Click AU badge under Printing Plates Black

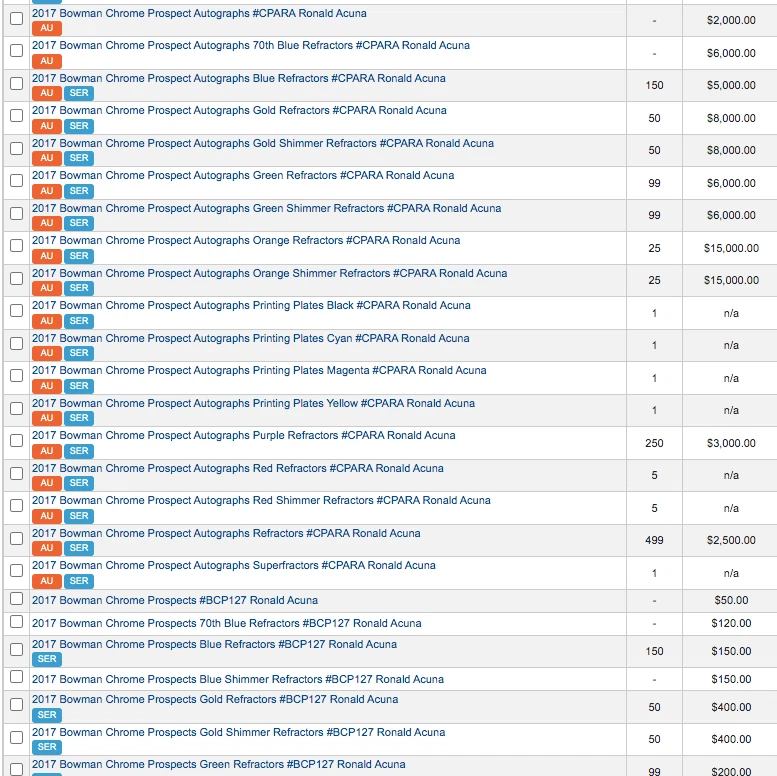(47, 321)
